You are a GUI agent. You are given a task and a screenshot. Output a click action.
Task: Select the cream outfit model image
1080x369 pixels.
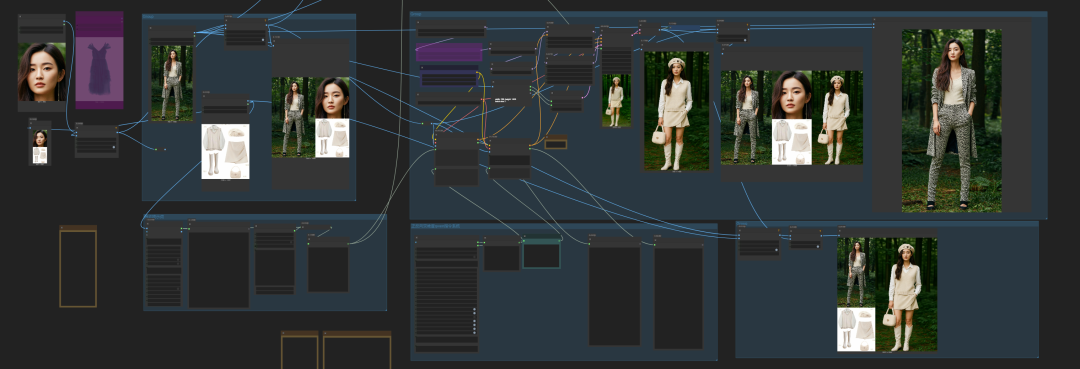click(x=676, y=111)
